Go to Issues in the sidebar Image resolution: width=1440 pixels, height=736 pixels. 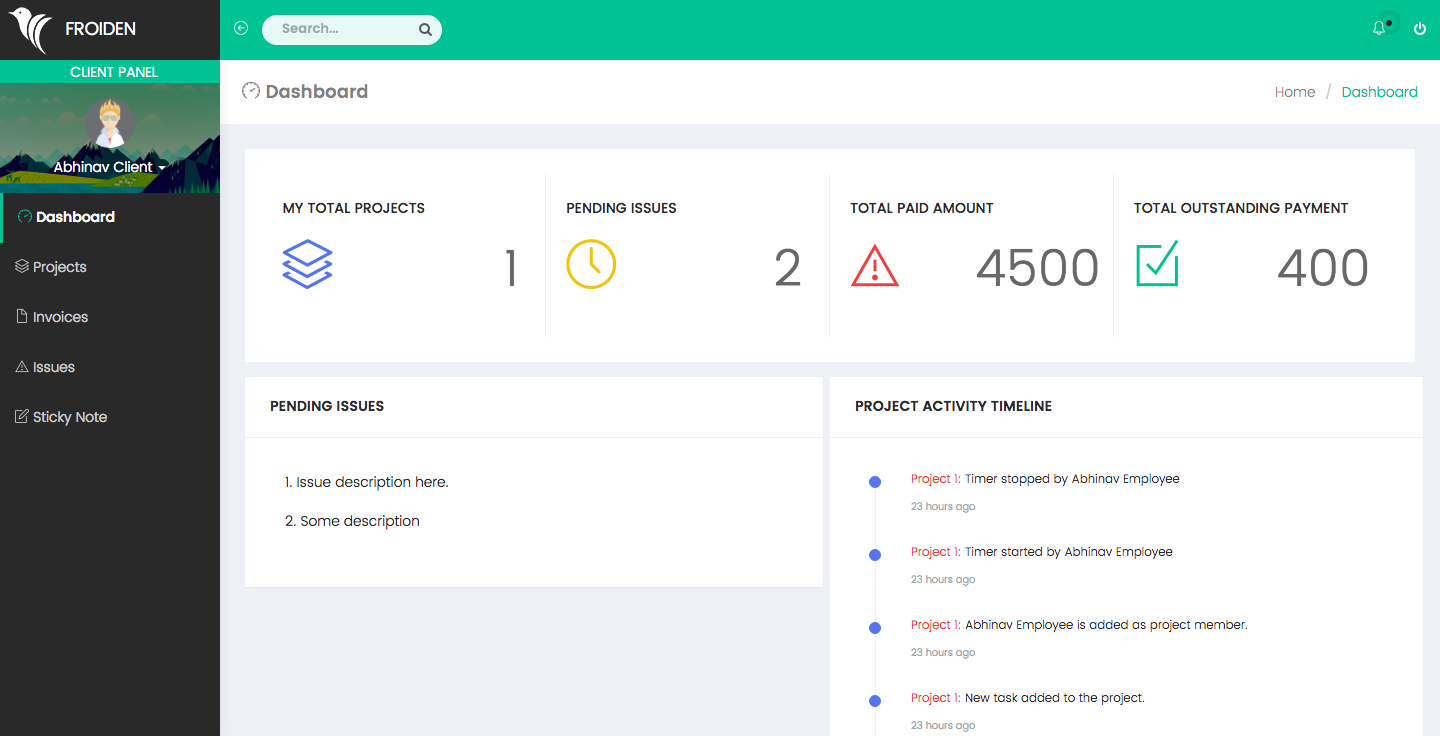(x=54, y=367)
